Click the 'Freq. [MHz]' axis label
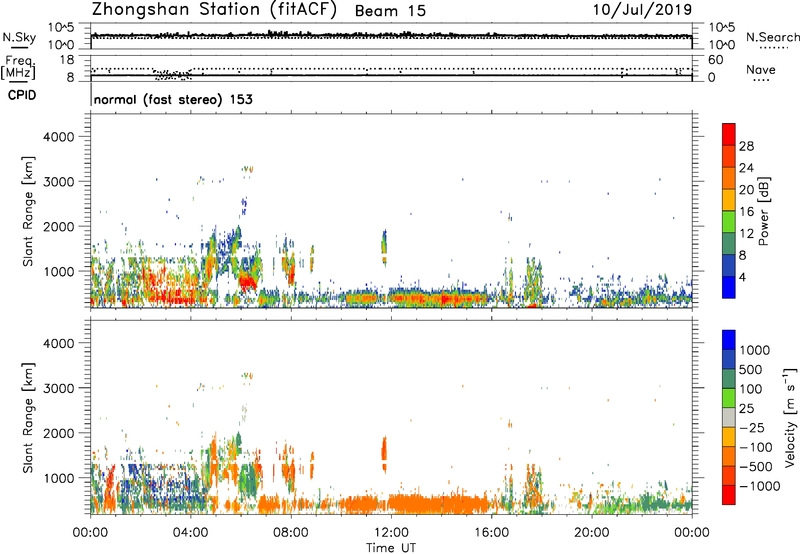This screenshot has height=554, width=800. pos(18,67)
